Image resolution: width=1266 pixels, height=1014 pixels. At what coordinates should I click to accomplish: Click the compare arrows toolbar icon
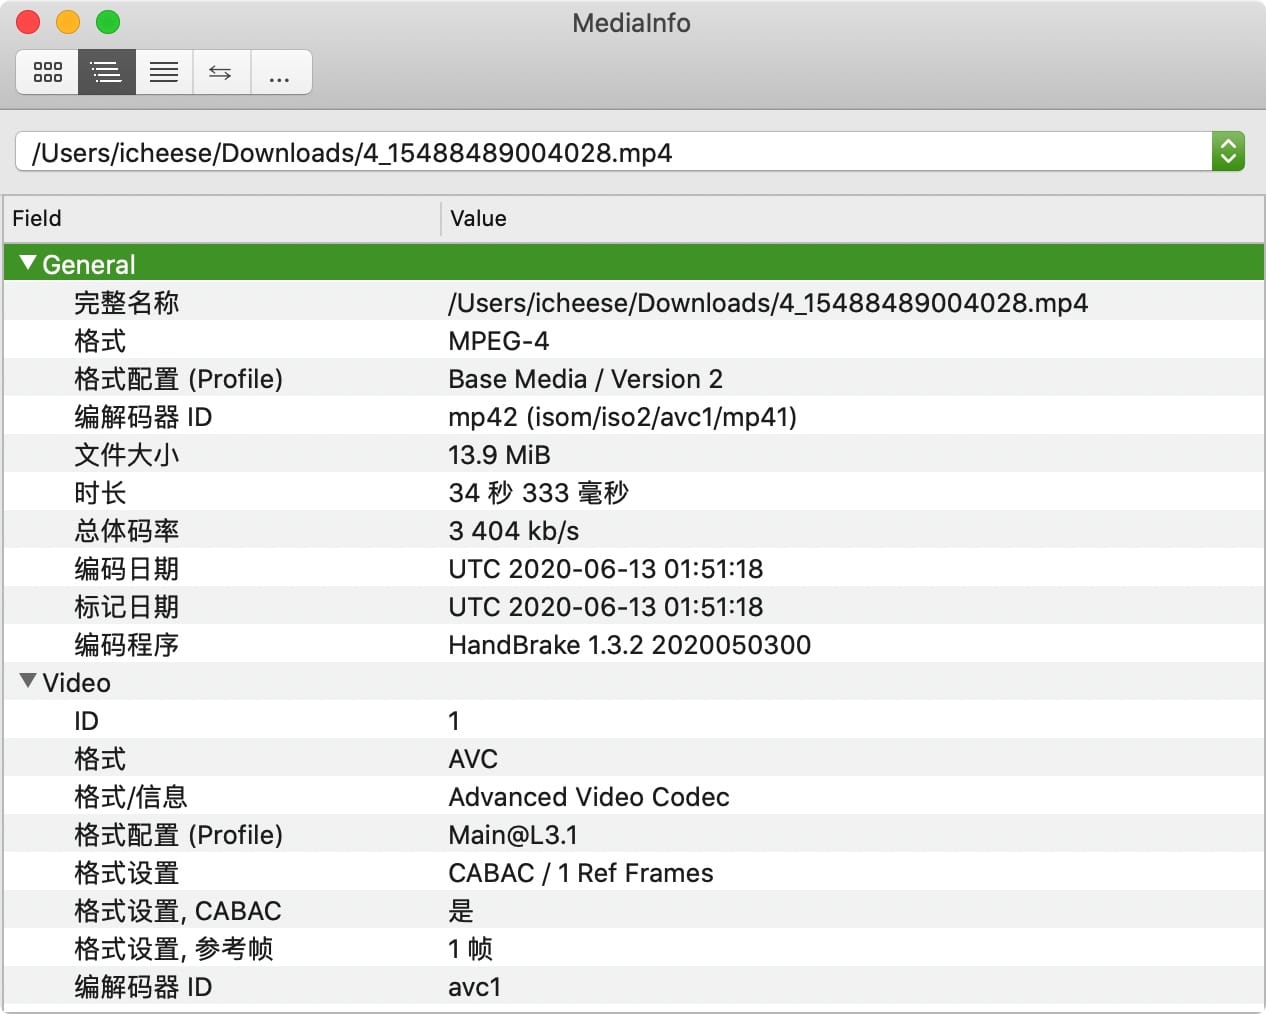(221, 72)
